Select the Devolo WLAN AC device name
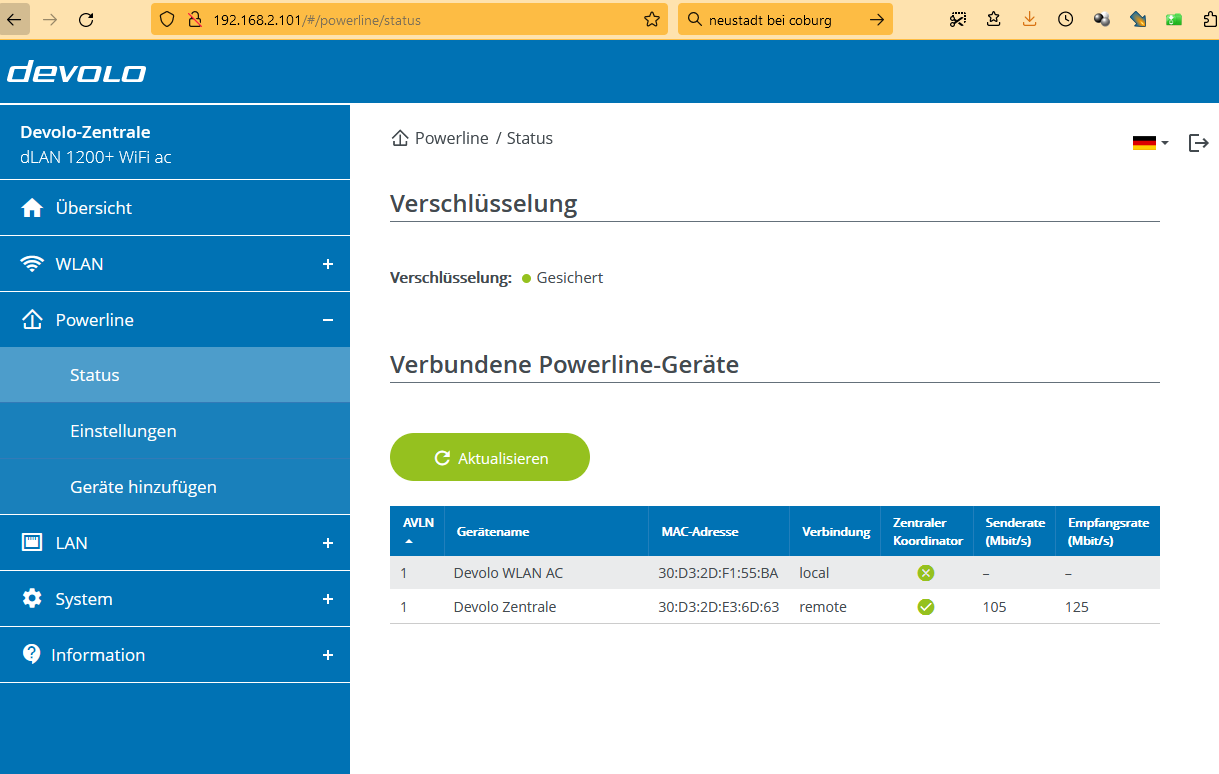Screen dimensions: 1219x774 508,573
